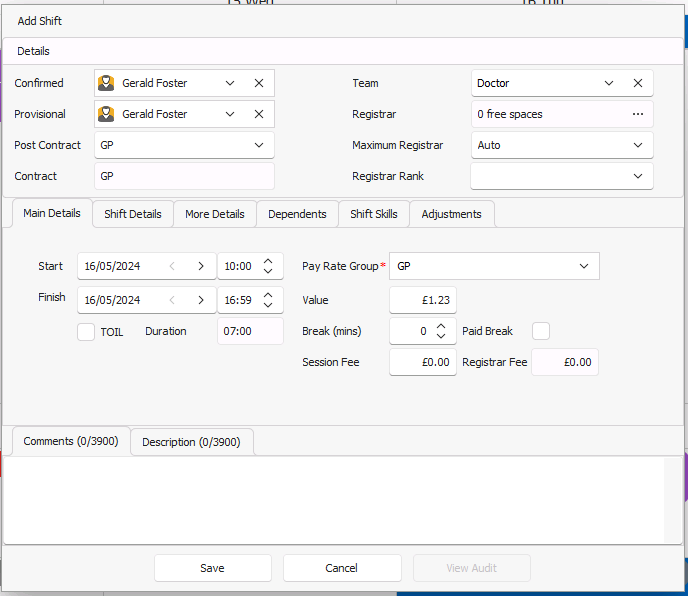
Task: Go to next day for Finish date
Action: coord(201,300)
